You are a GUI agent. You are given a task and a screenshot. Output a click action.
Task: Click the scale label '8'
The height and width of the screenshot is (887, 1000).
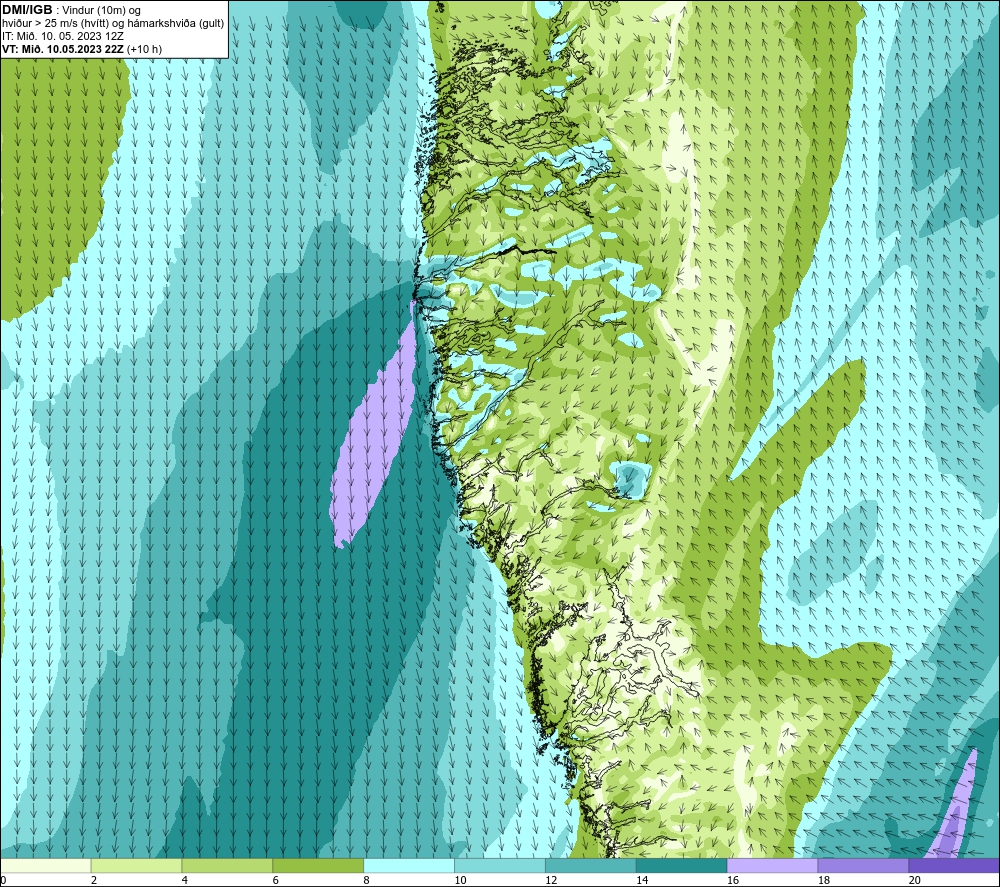367,880
